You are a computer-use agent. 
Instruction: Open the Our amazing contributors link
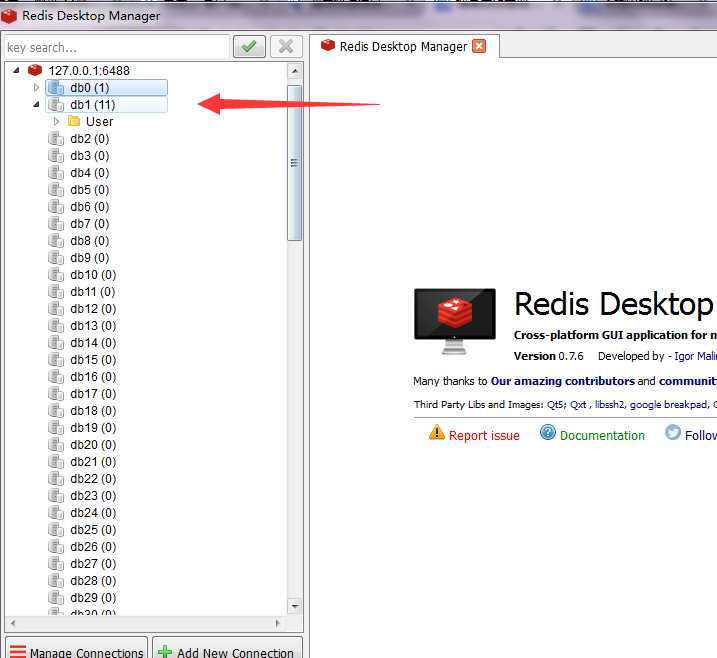coord(562,381)
